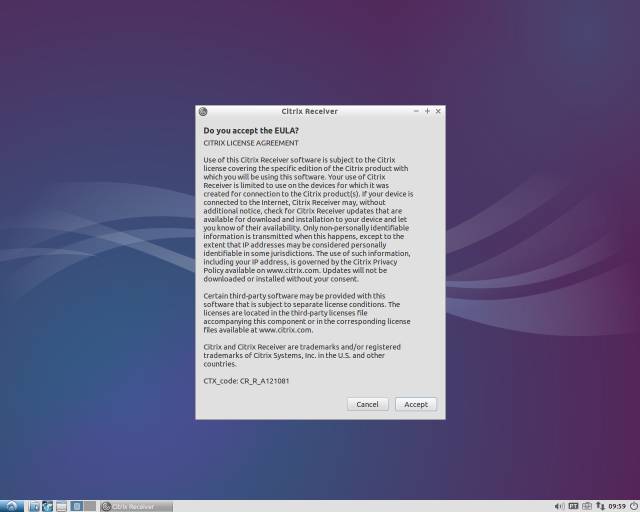
Task: Click the 'CTX_code: CR_R_A121081' text
Action: [246, 381]
